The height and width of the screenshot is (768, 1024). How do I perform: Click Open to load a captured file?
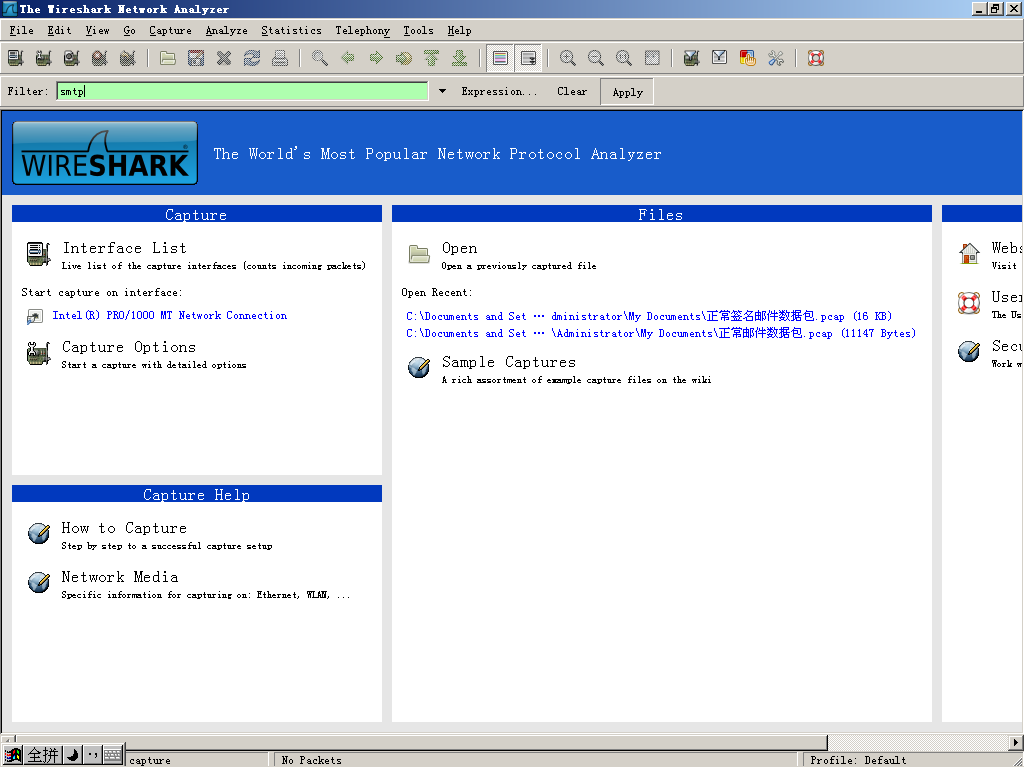[x=459, y=248]
